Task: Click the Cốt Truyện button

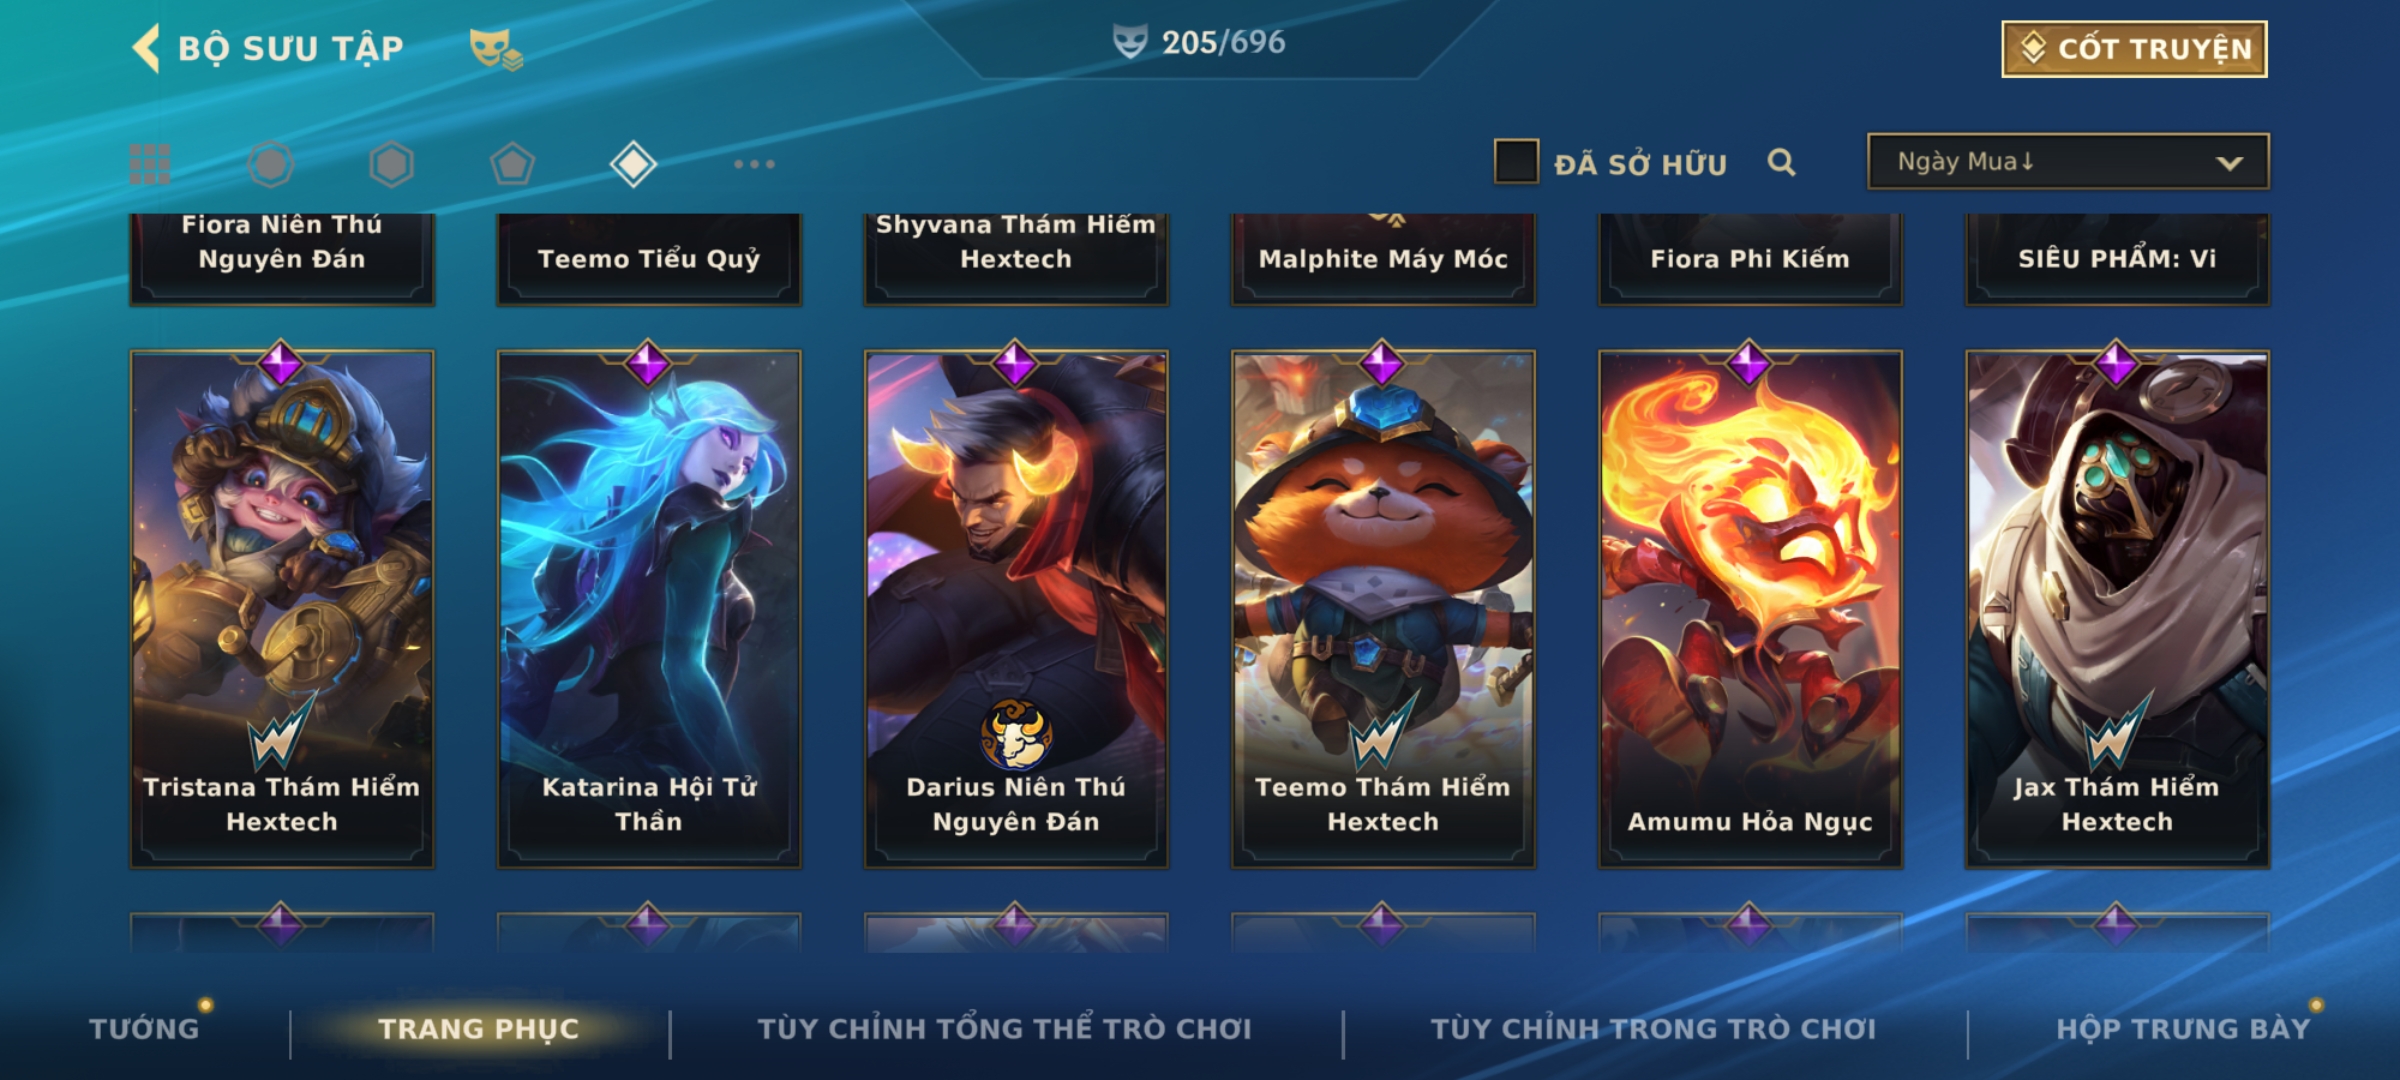Action: (x=2134, y=49)
